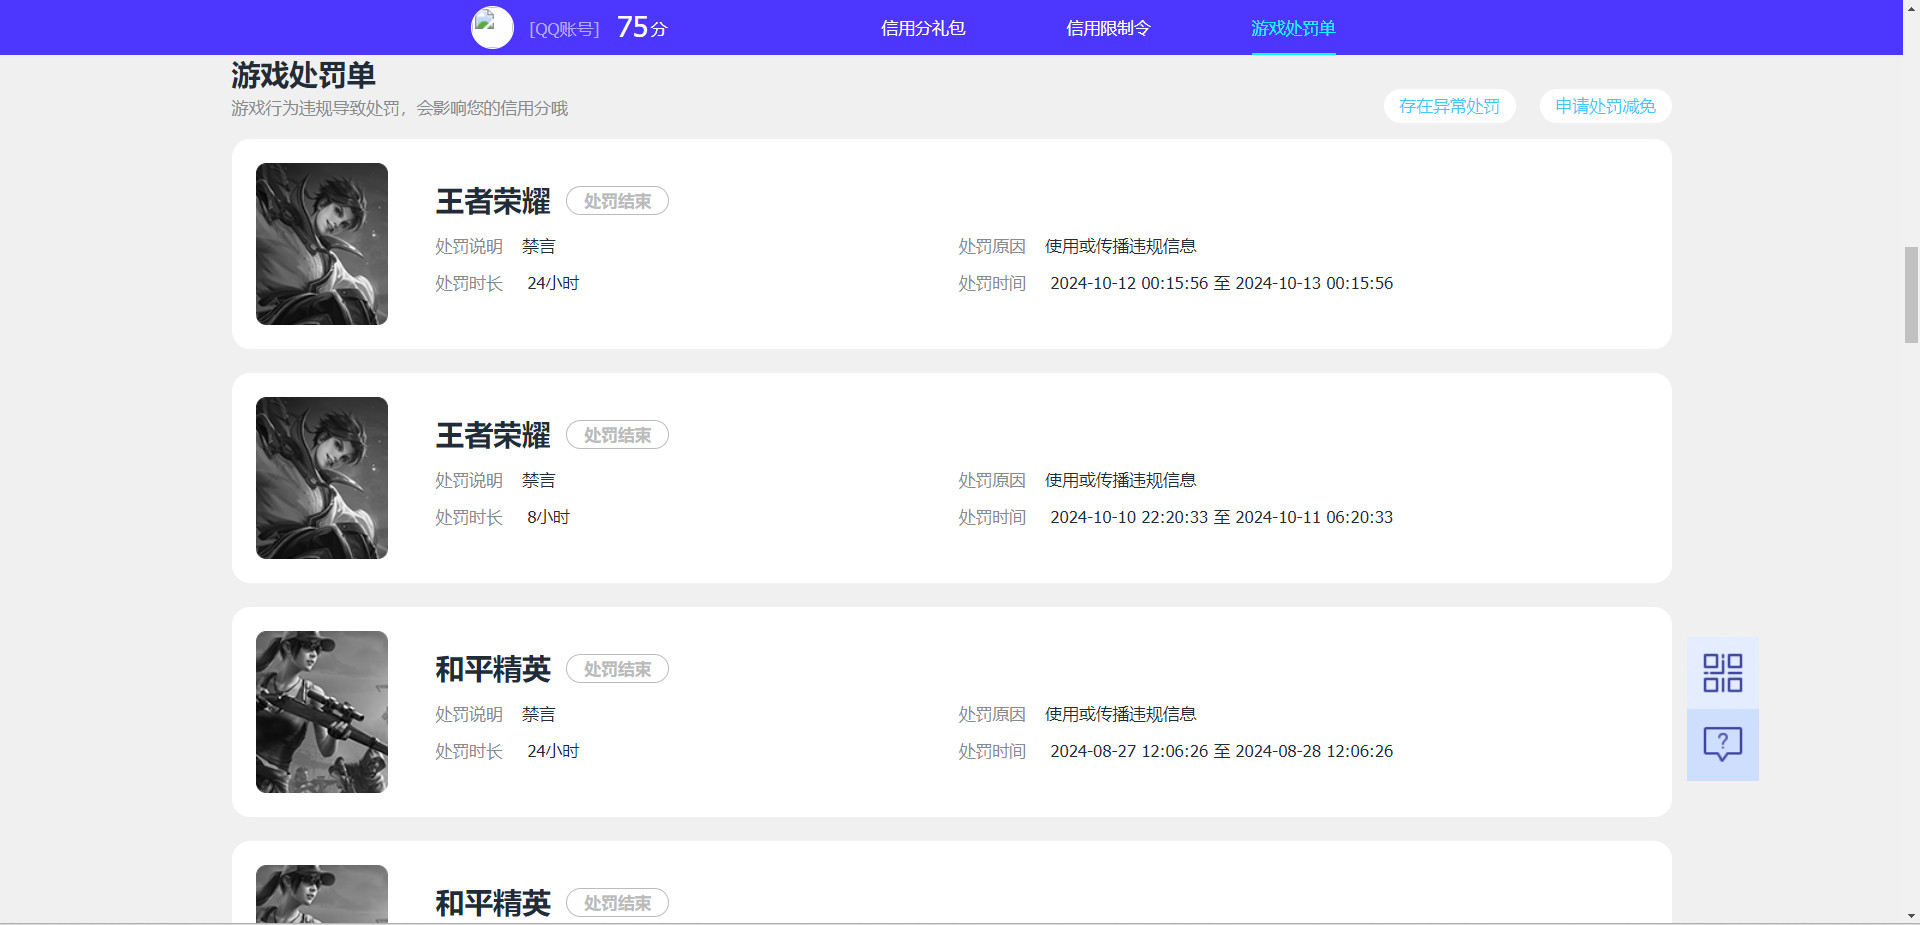
Task: Switch to the 信用限制令 tab
Action: coord(1108,28)
